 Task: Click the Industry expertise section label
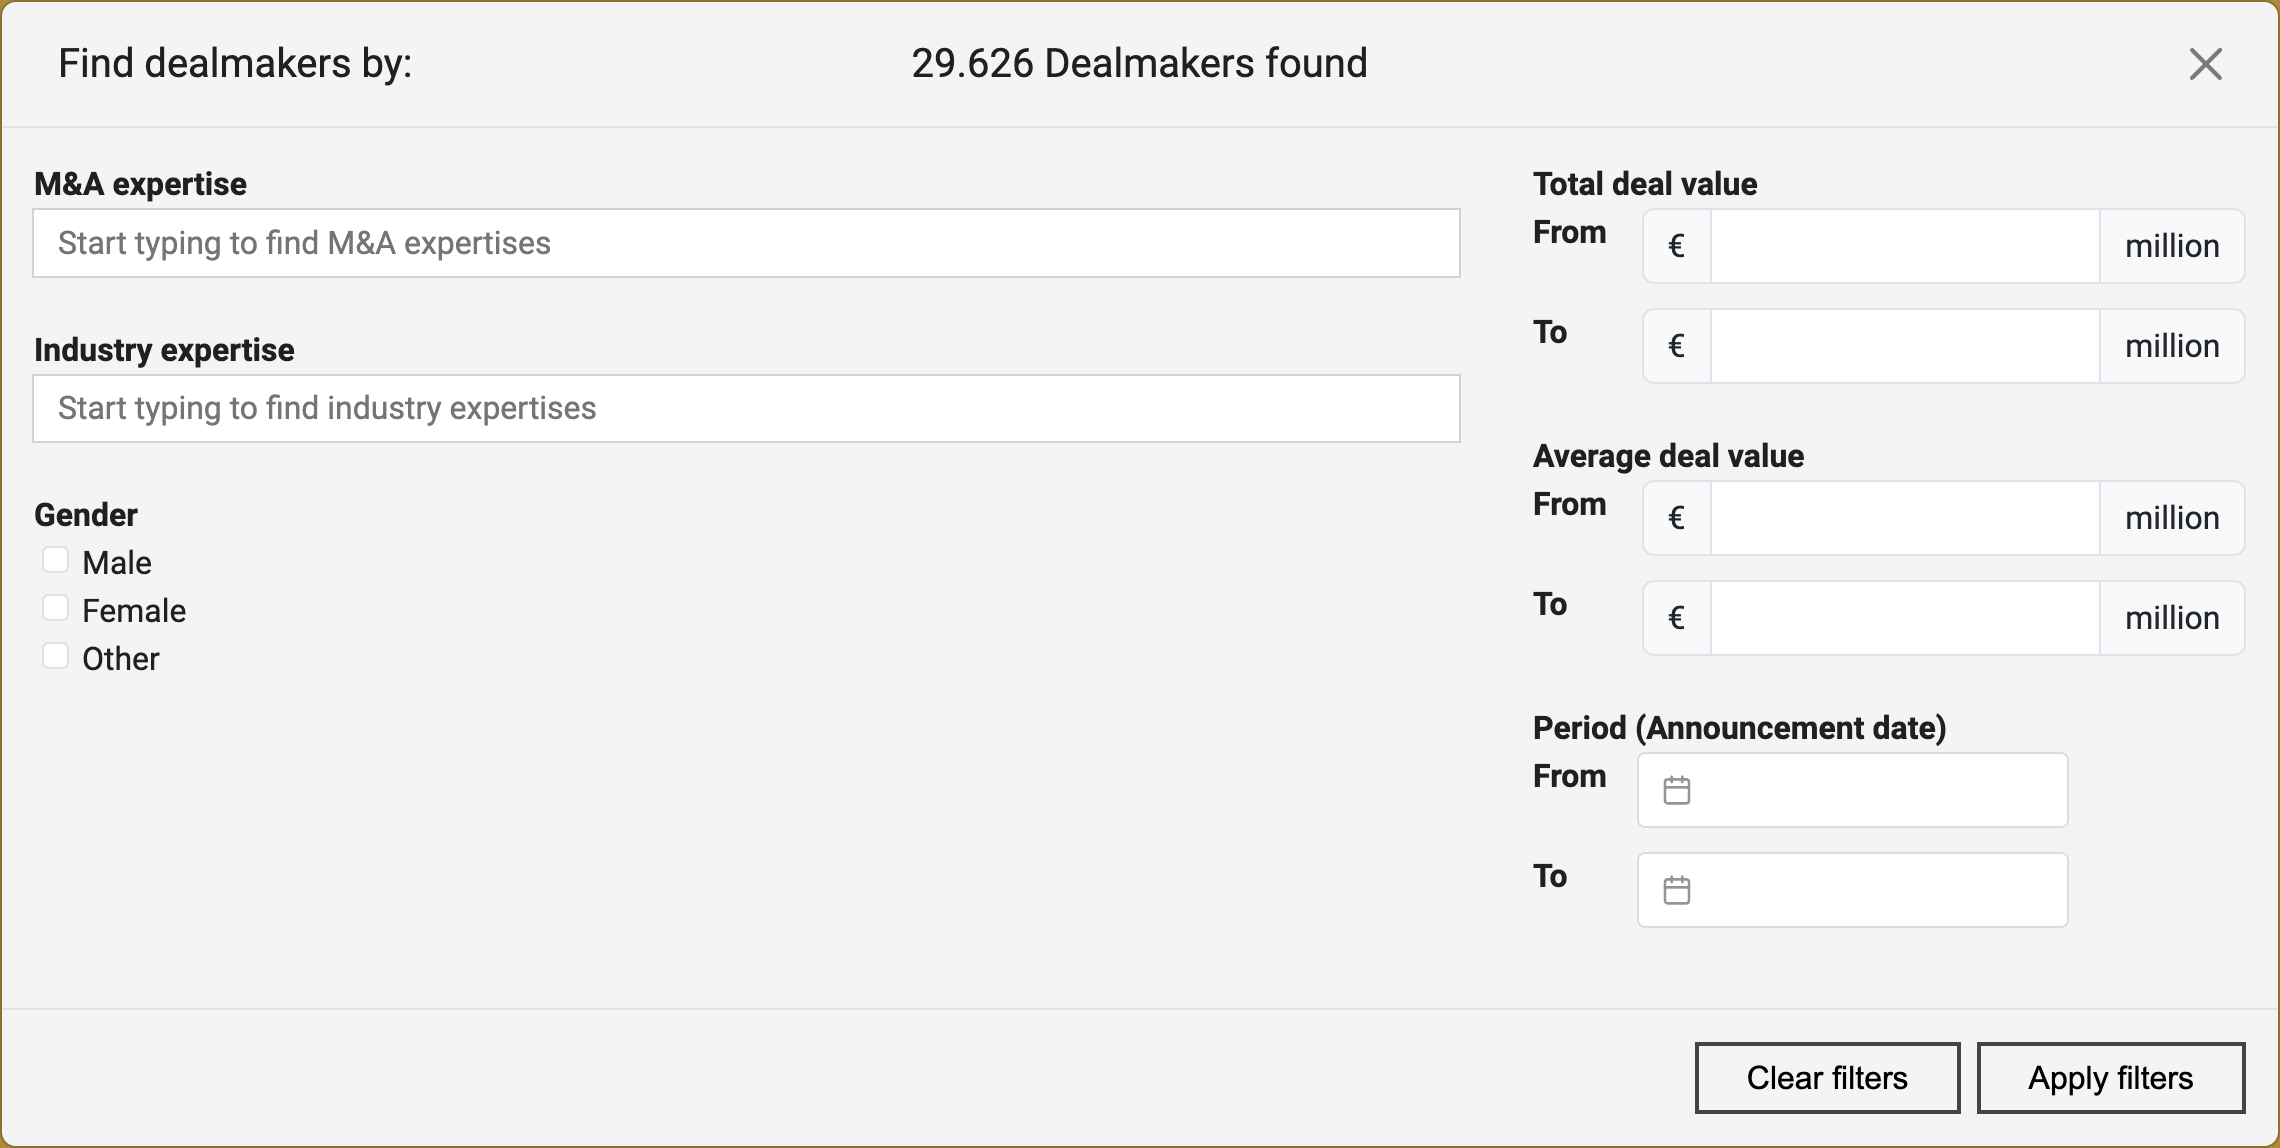165,348
